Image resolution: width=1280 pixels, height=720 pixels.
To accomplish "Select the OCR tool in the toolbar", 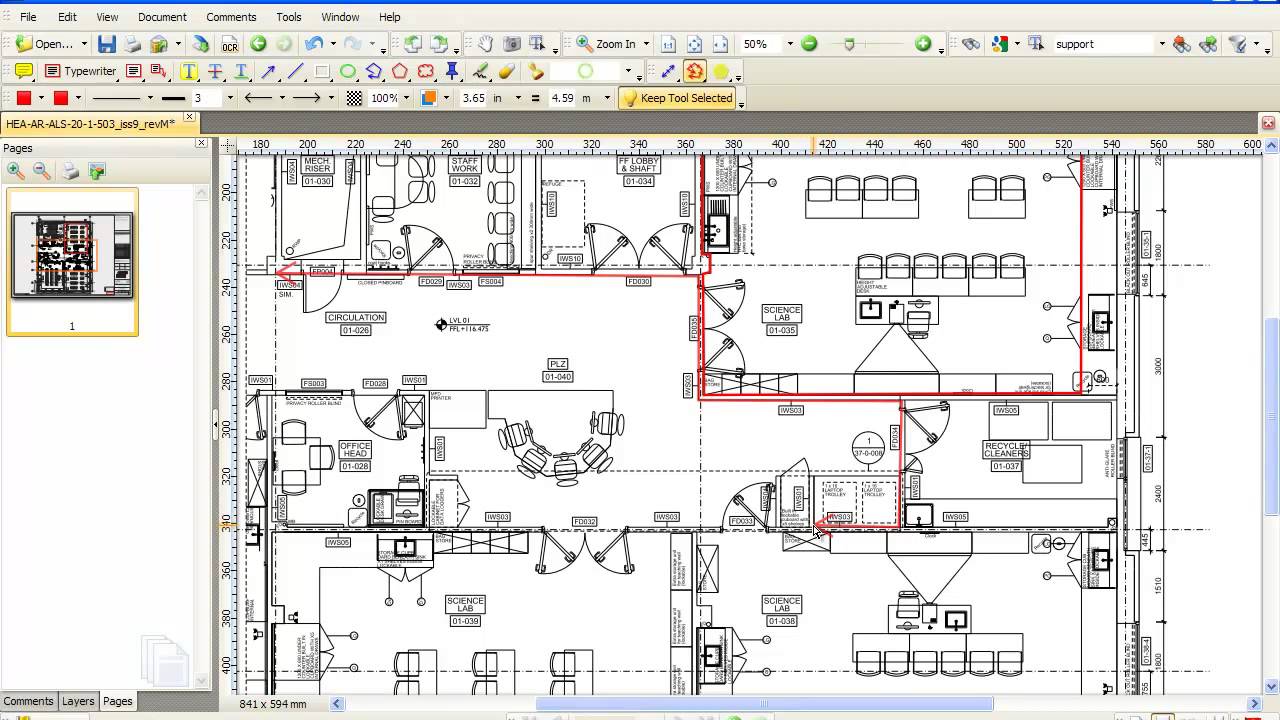I will coord(230,44).
